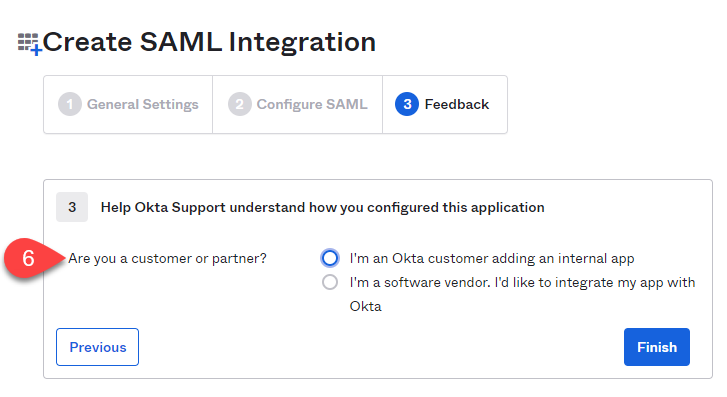Select the software vendor radio button
The width and height of the screenshot is (727, 397).
(330, 282)
